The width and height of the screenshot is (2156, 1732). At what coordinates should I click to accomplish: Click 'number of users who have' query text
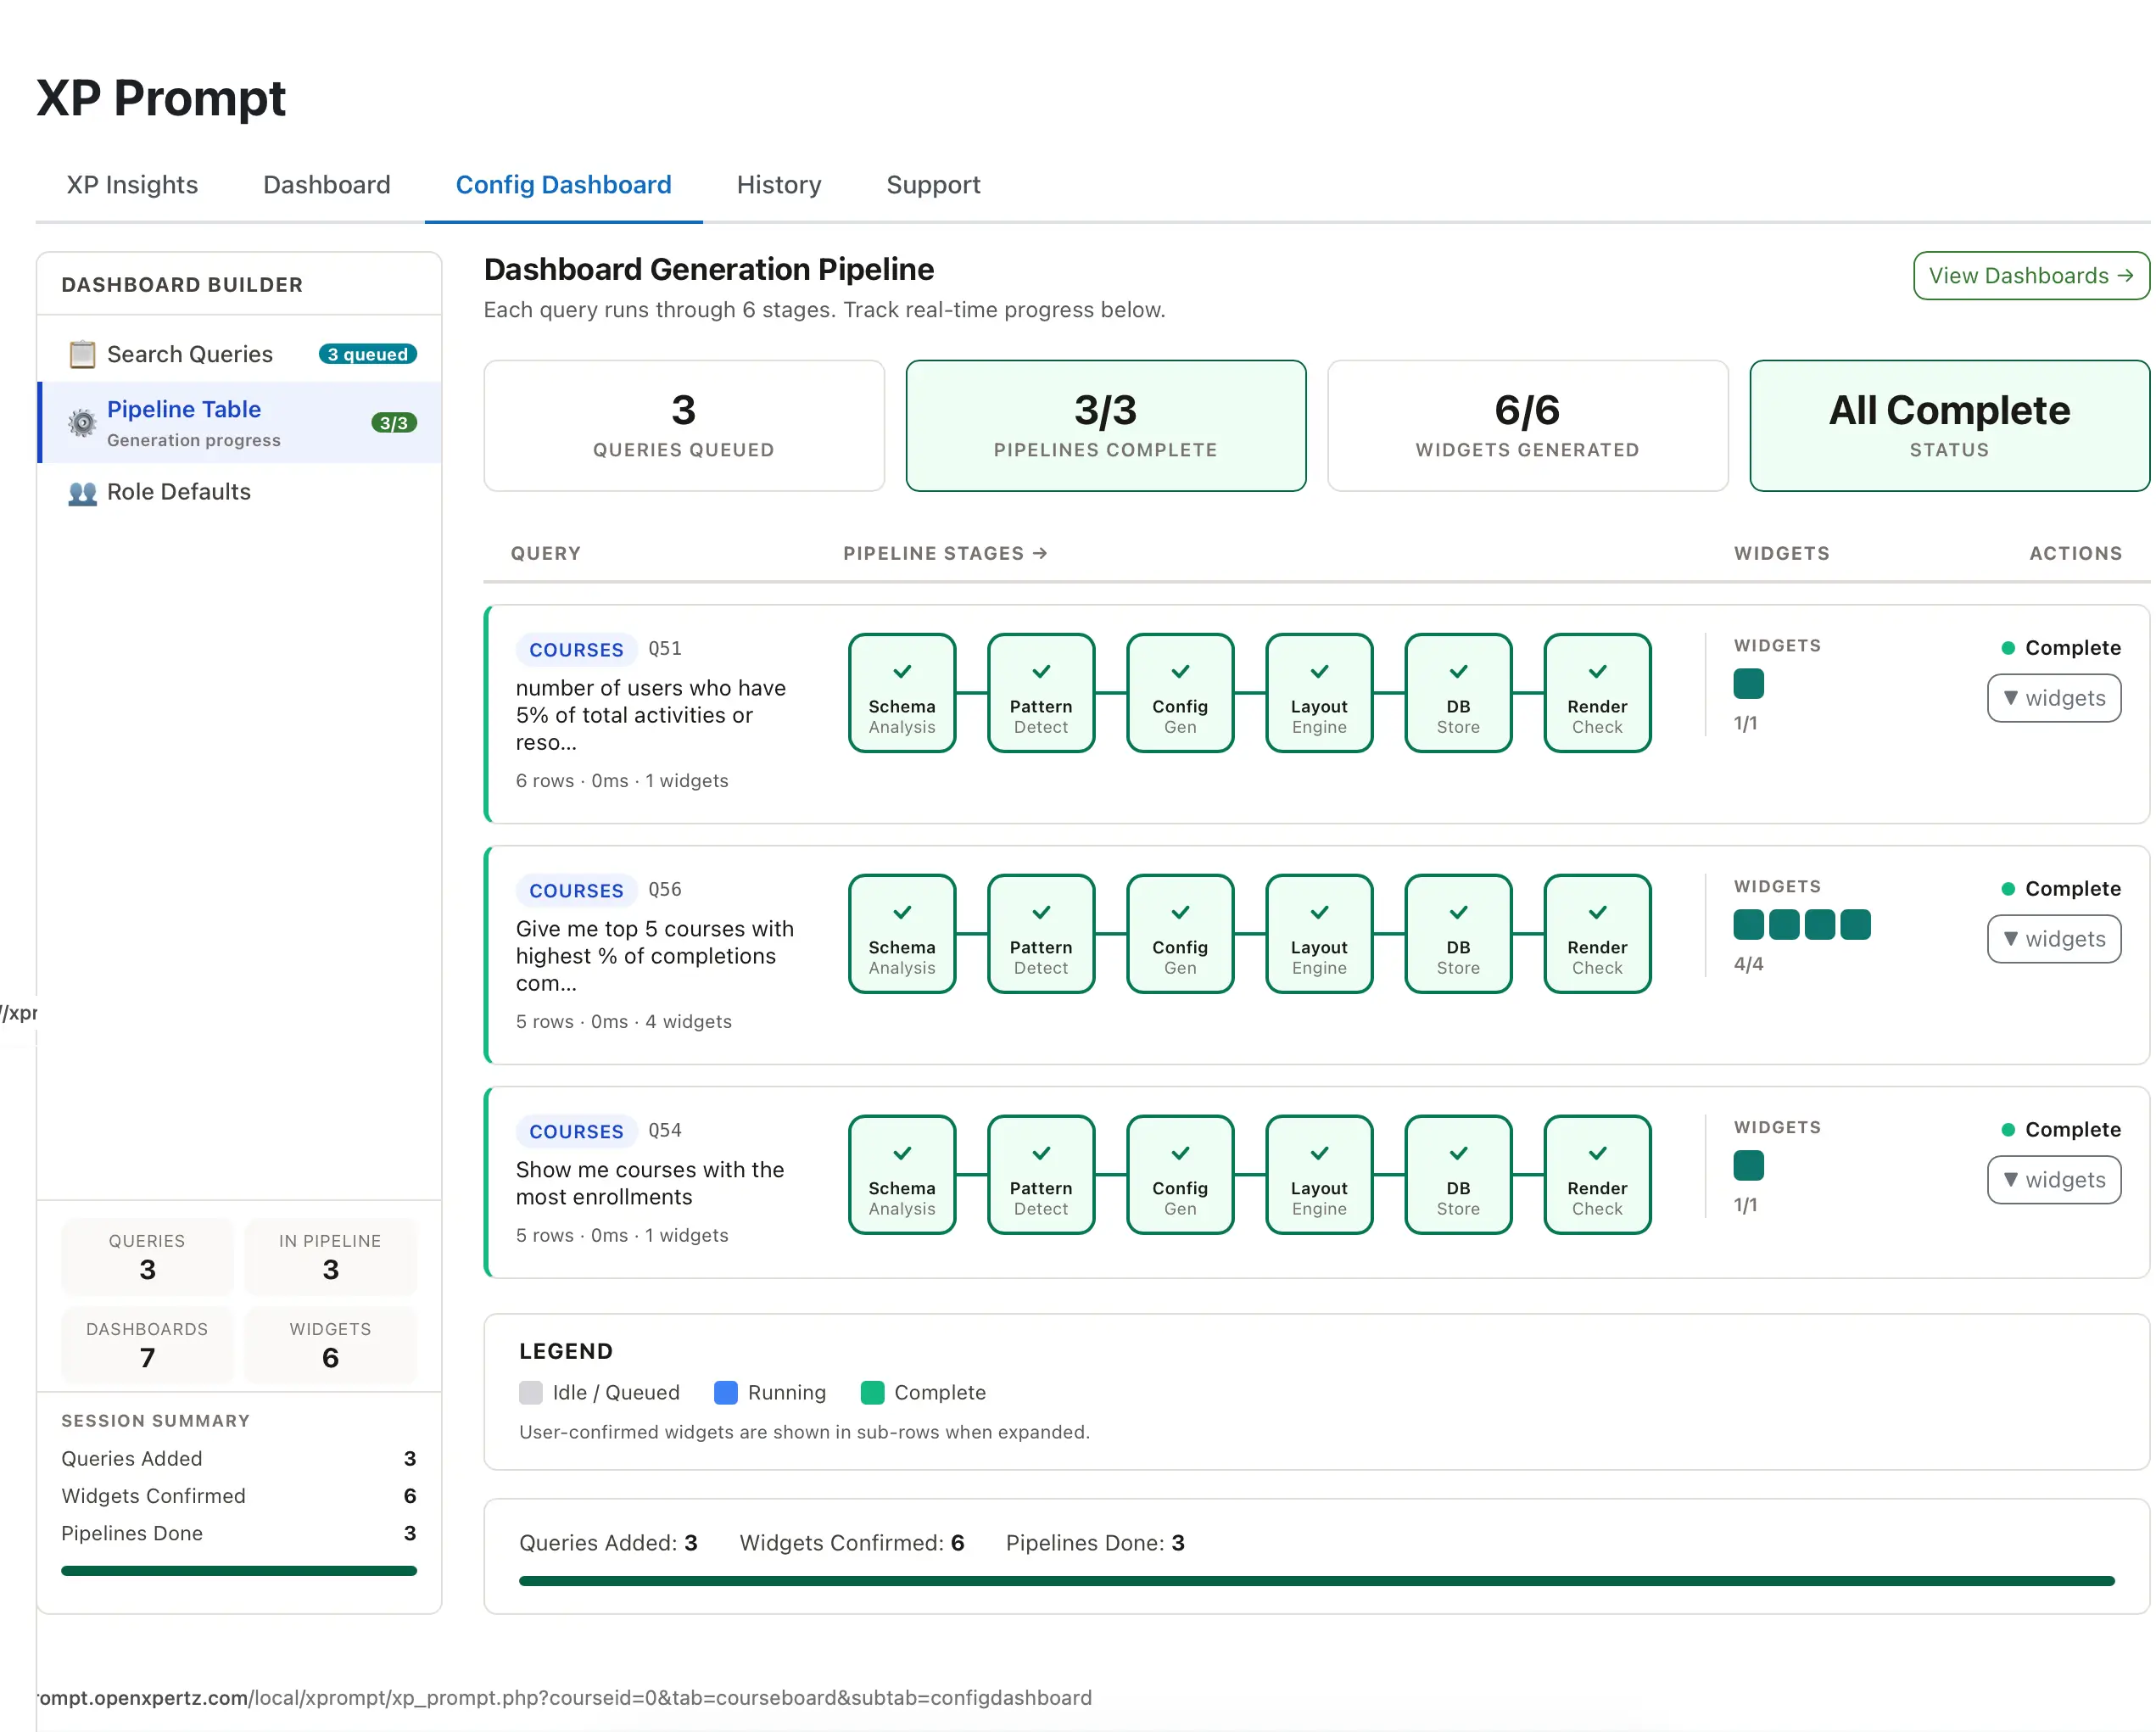click(x=651, y=688)
